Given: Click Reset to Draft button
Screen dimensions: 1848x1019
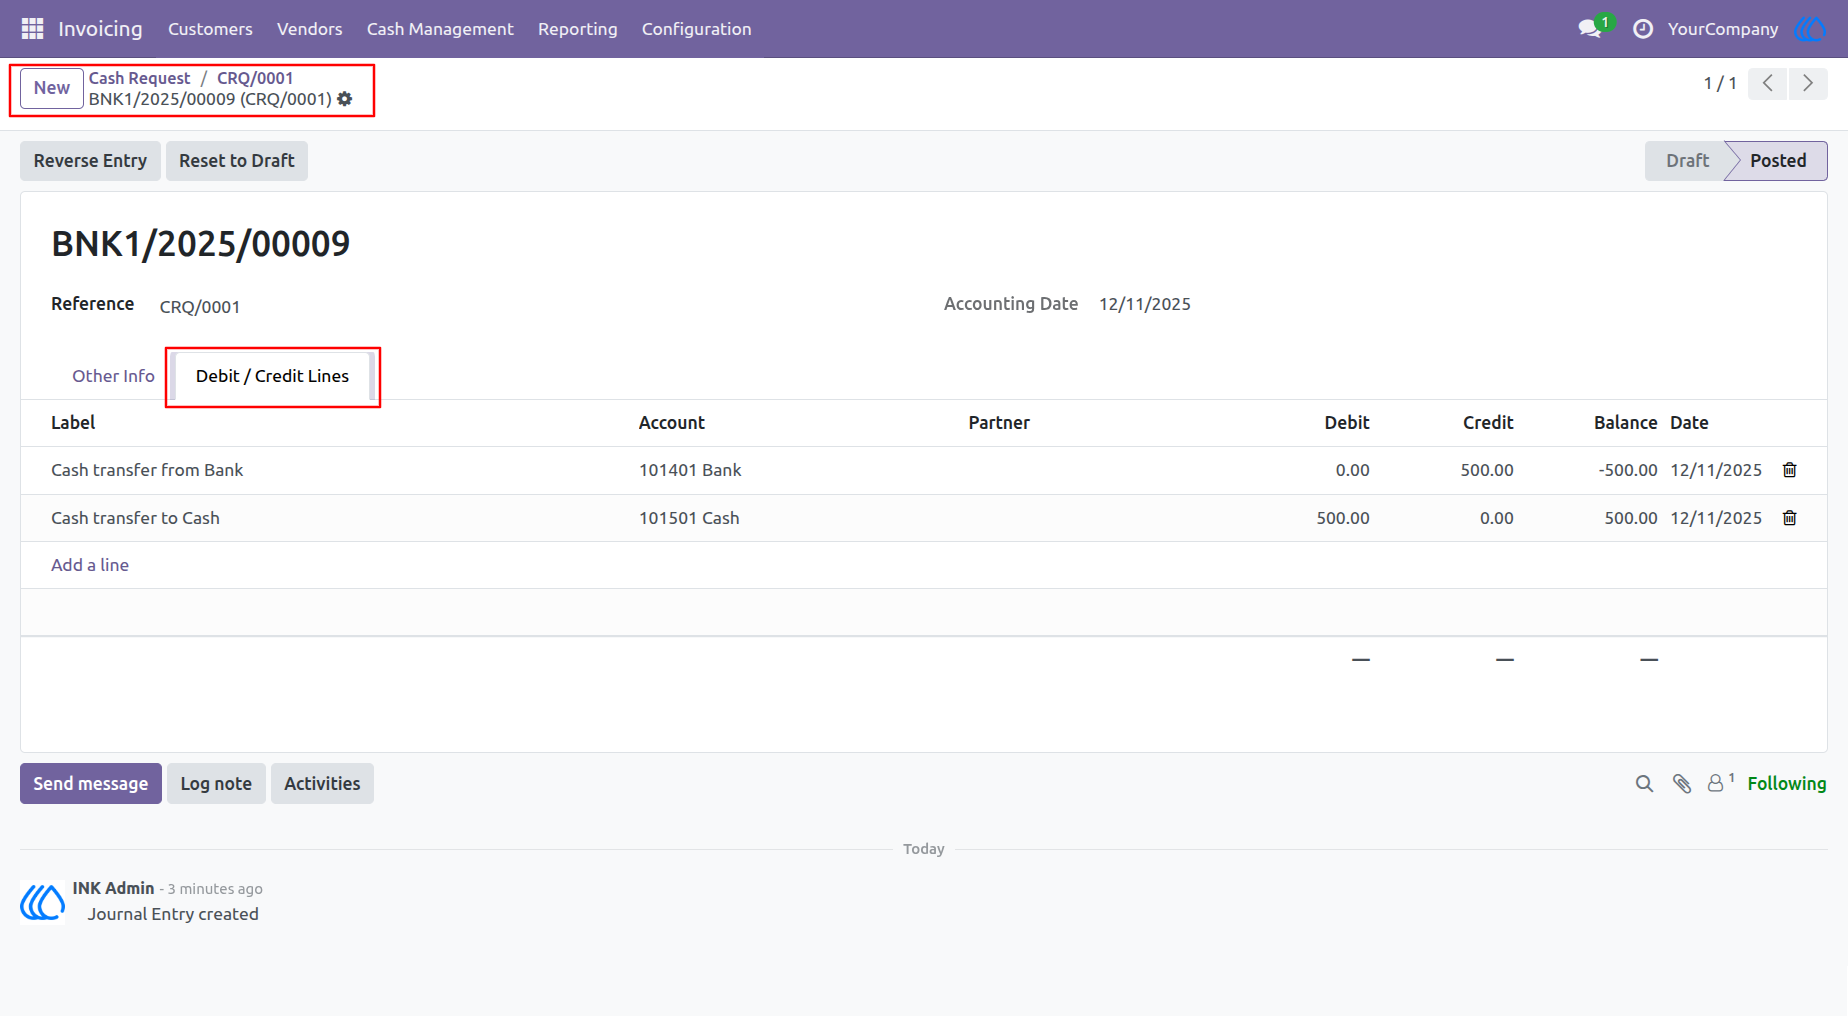Looking at the screenshot, I should tap(237, 161).
